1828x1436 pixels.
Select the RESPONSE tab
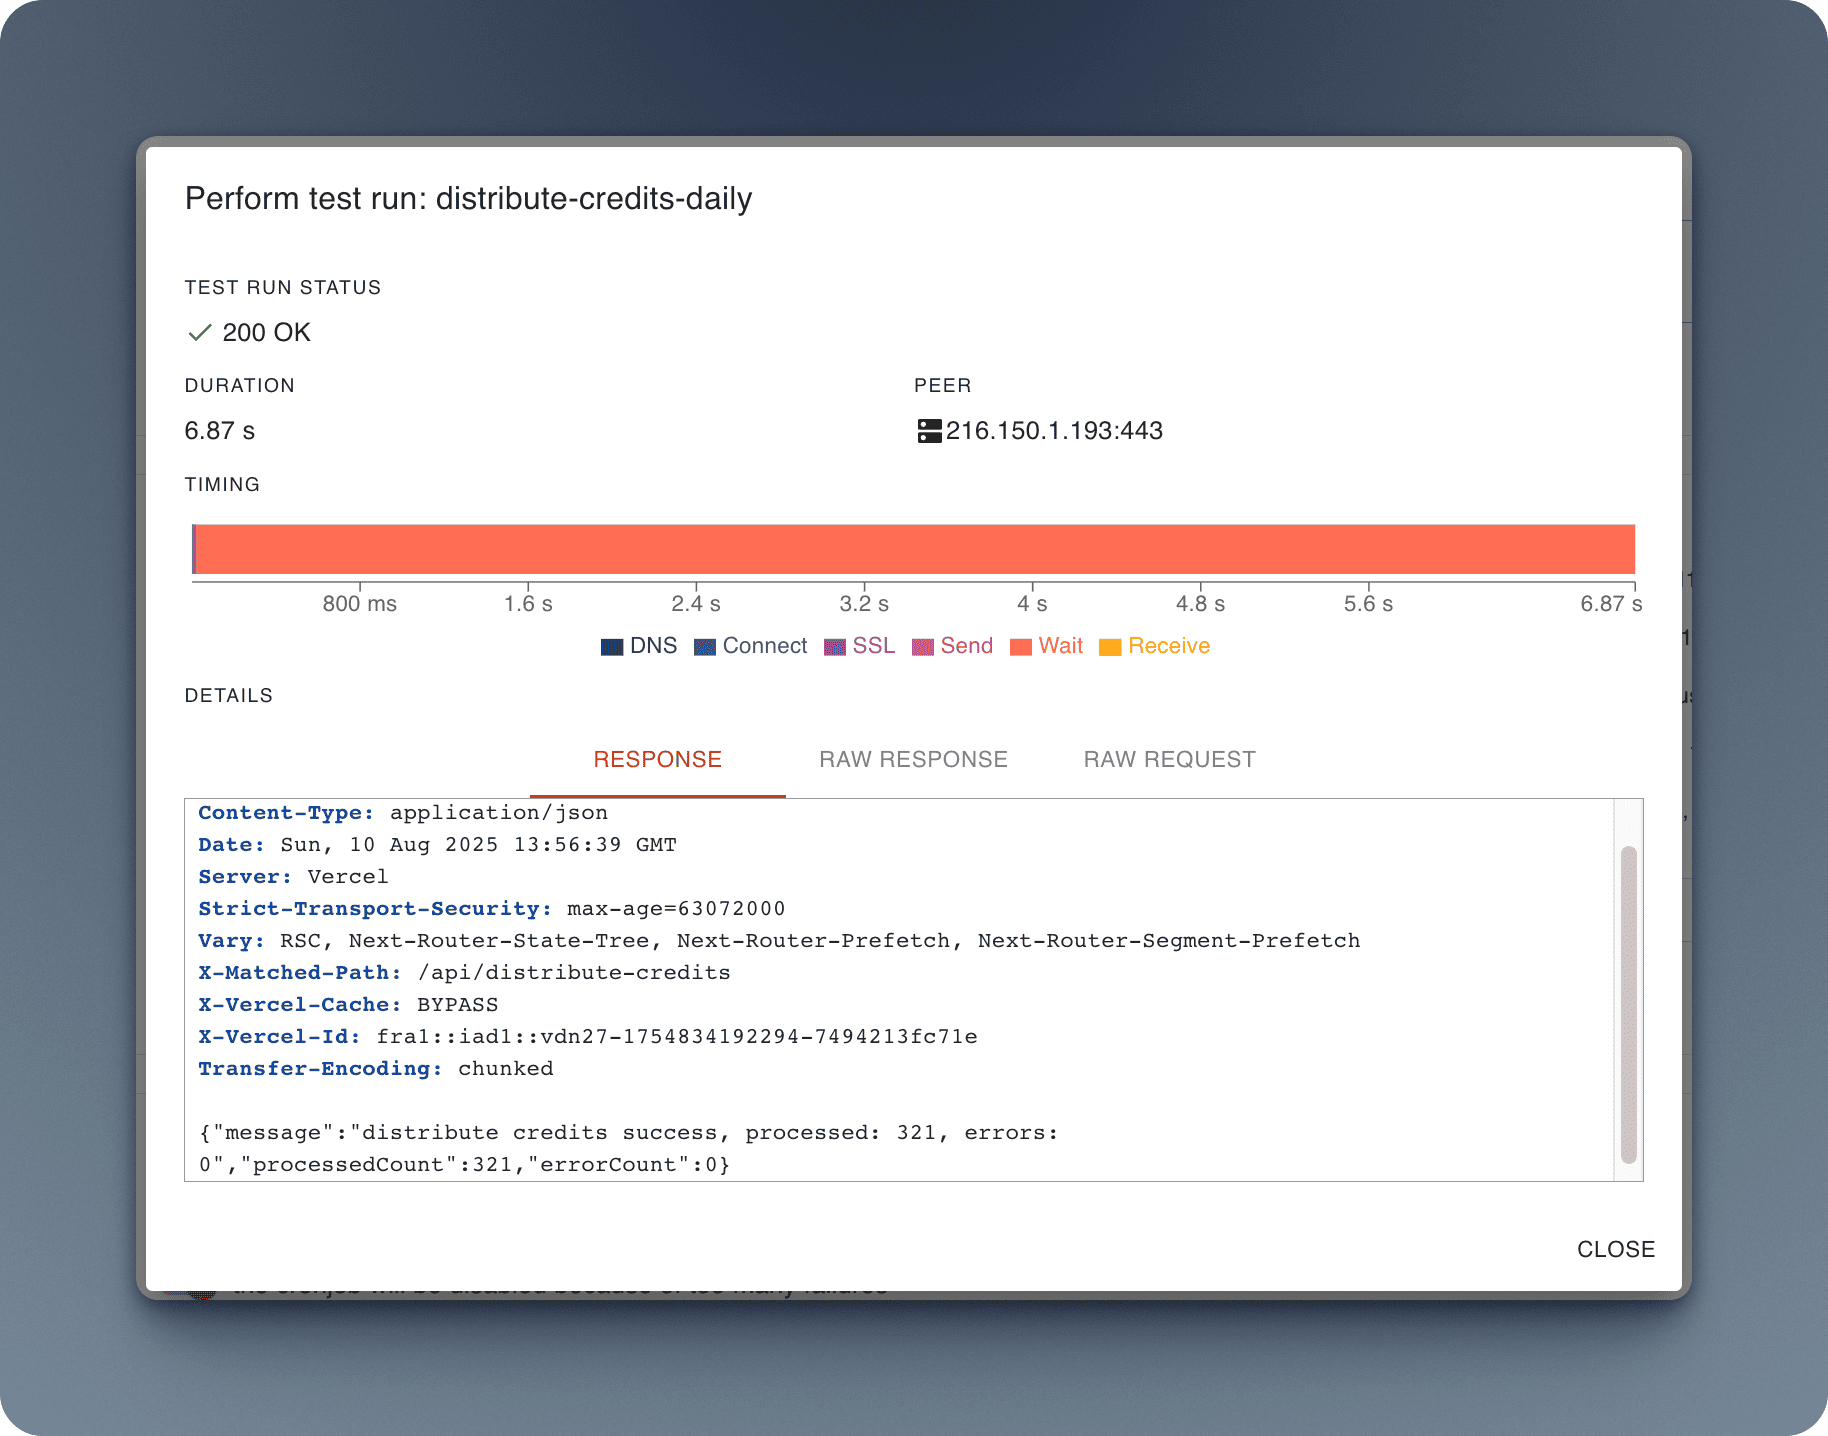[x=657, y=759]
